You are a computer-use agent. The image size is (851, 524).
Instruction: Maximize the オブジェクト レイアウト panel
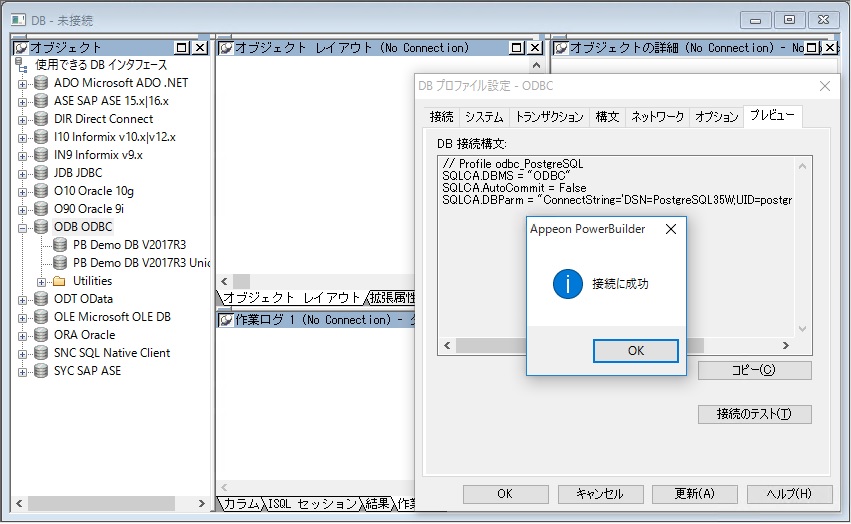tap(517, 48)
